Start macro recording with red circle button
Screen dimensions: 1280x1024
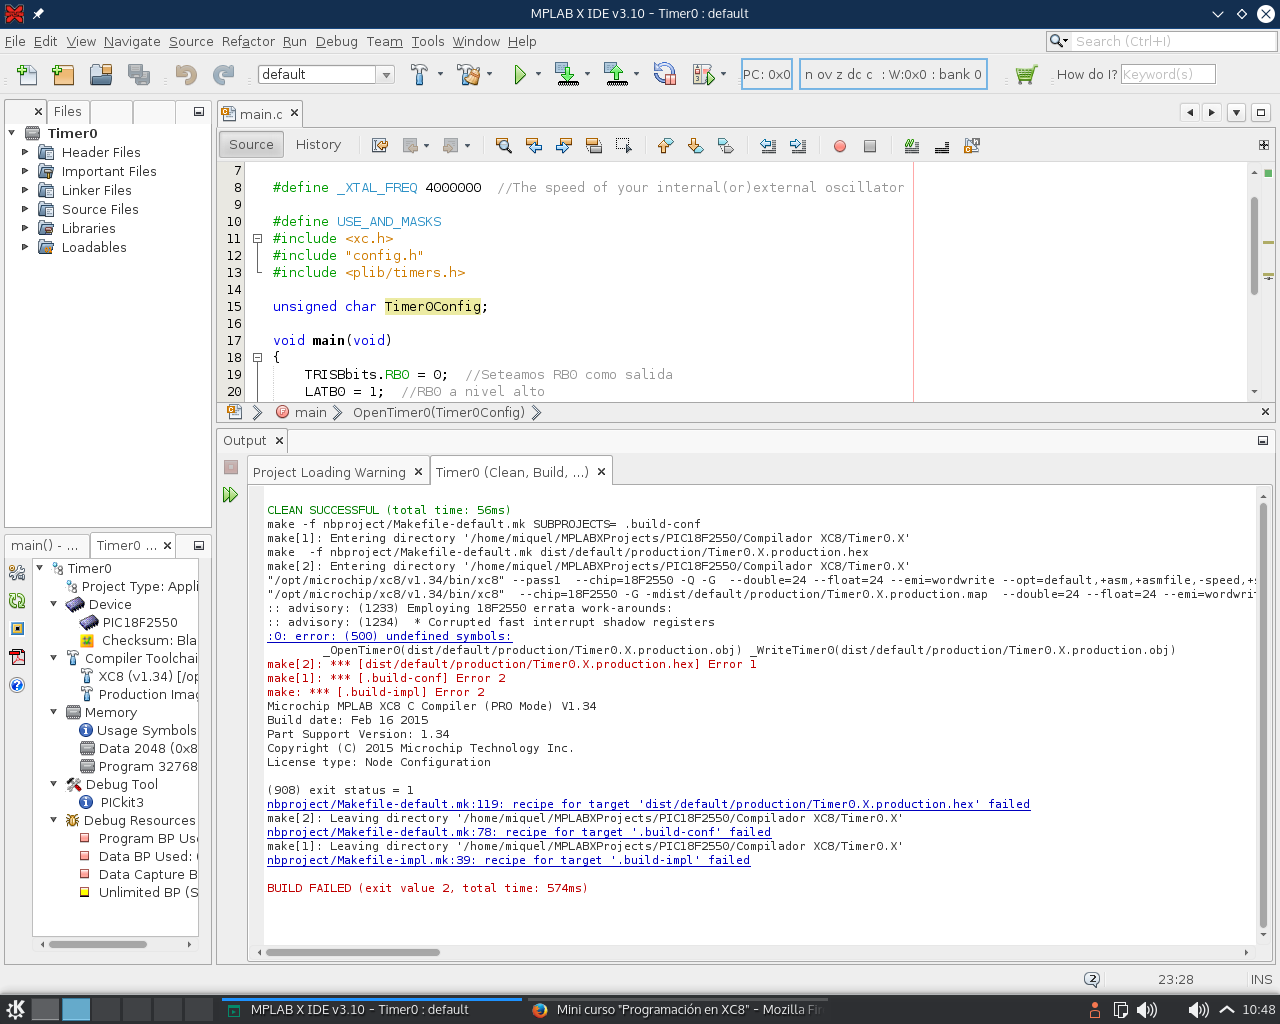point(840,146)
